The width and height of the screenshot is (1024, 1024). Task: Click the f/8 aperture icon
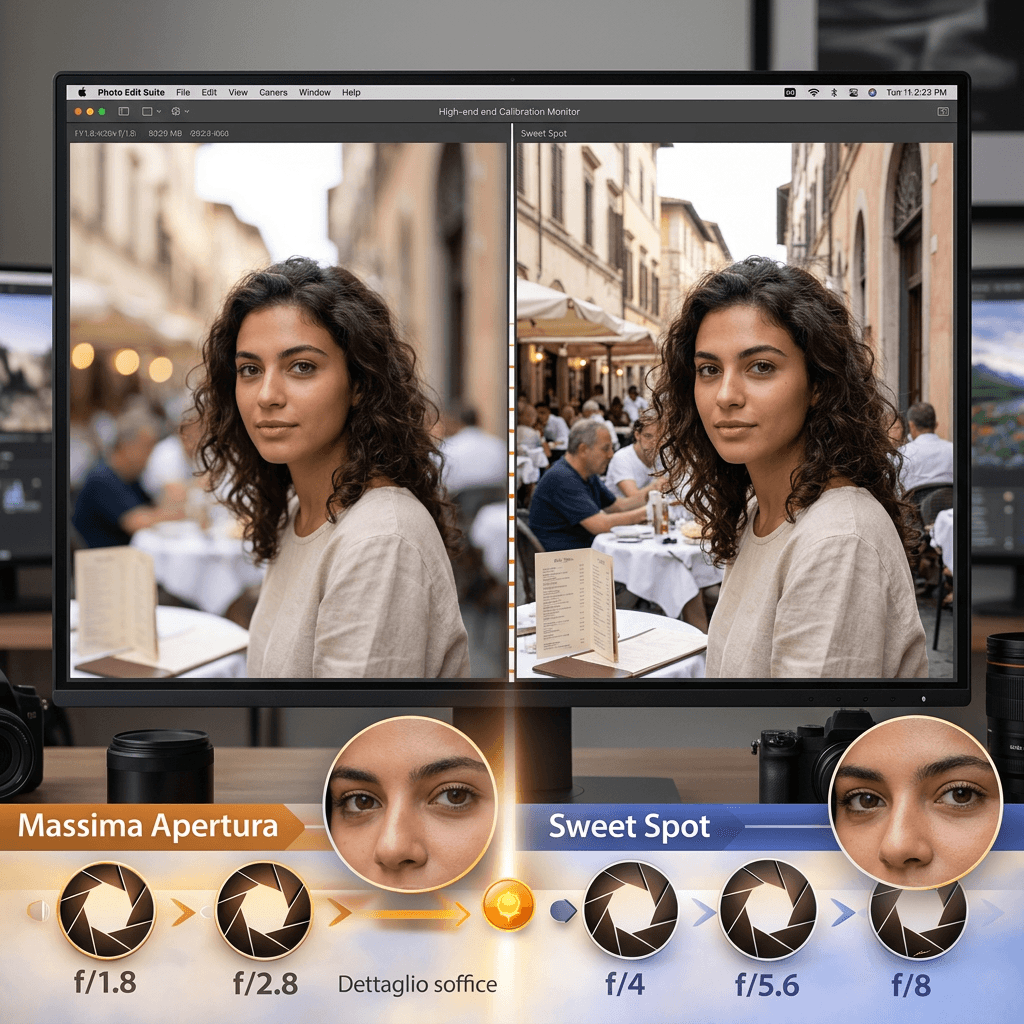918,920
